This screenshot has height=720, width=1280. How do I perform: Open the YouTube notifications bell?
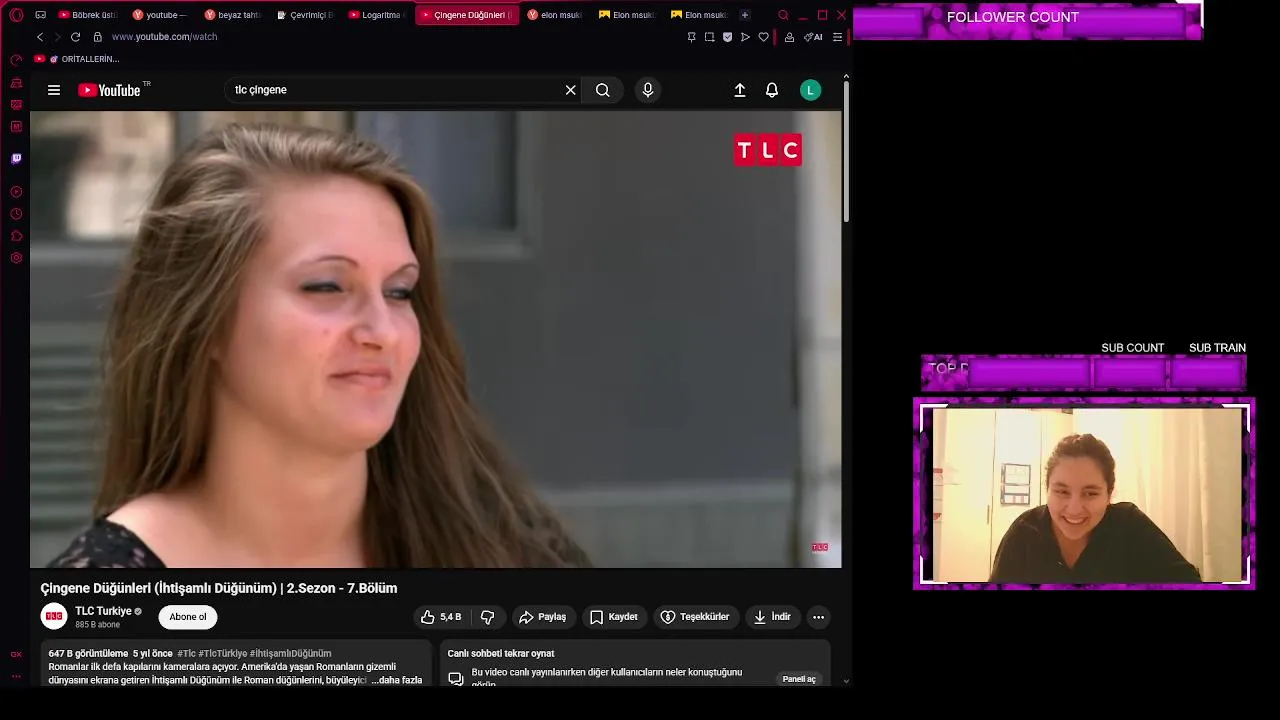click(772, 90)
